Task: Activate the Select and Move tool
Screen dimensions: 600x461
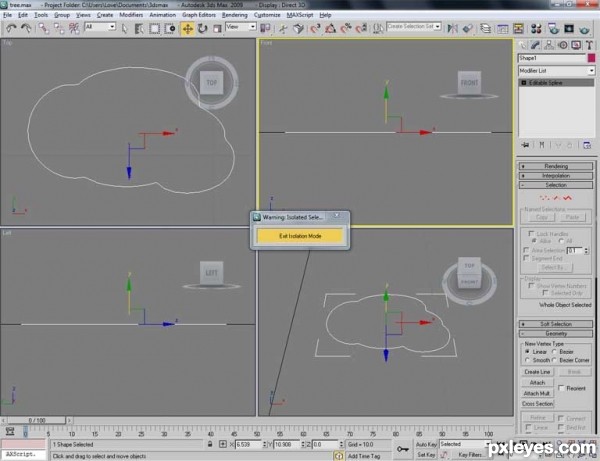Action: pos(188,29)
